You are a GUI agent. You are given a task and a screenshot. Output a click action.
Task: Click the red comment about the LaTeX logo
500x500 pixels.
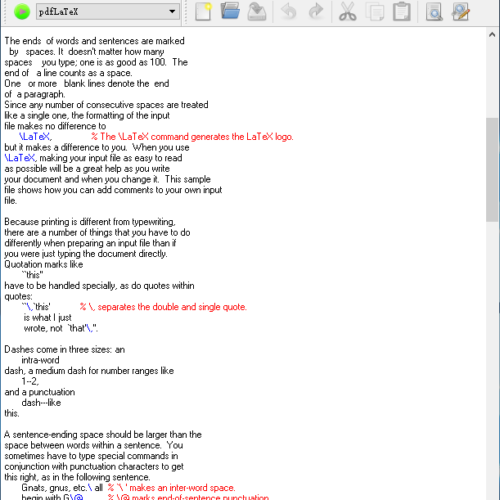pos(192,137)
